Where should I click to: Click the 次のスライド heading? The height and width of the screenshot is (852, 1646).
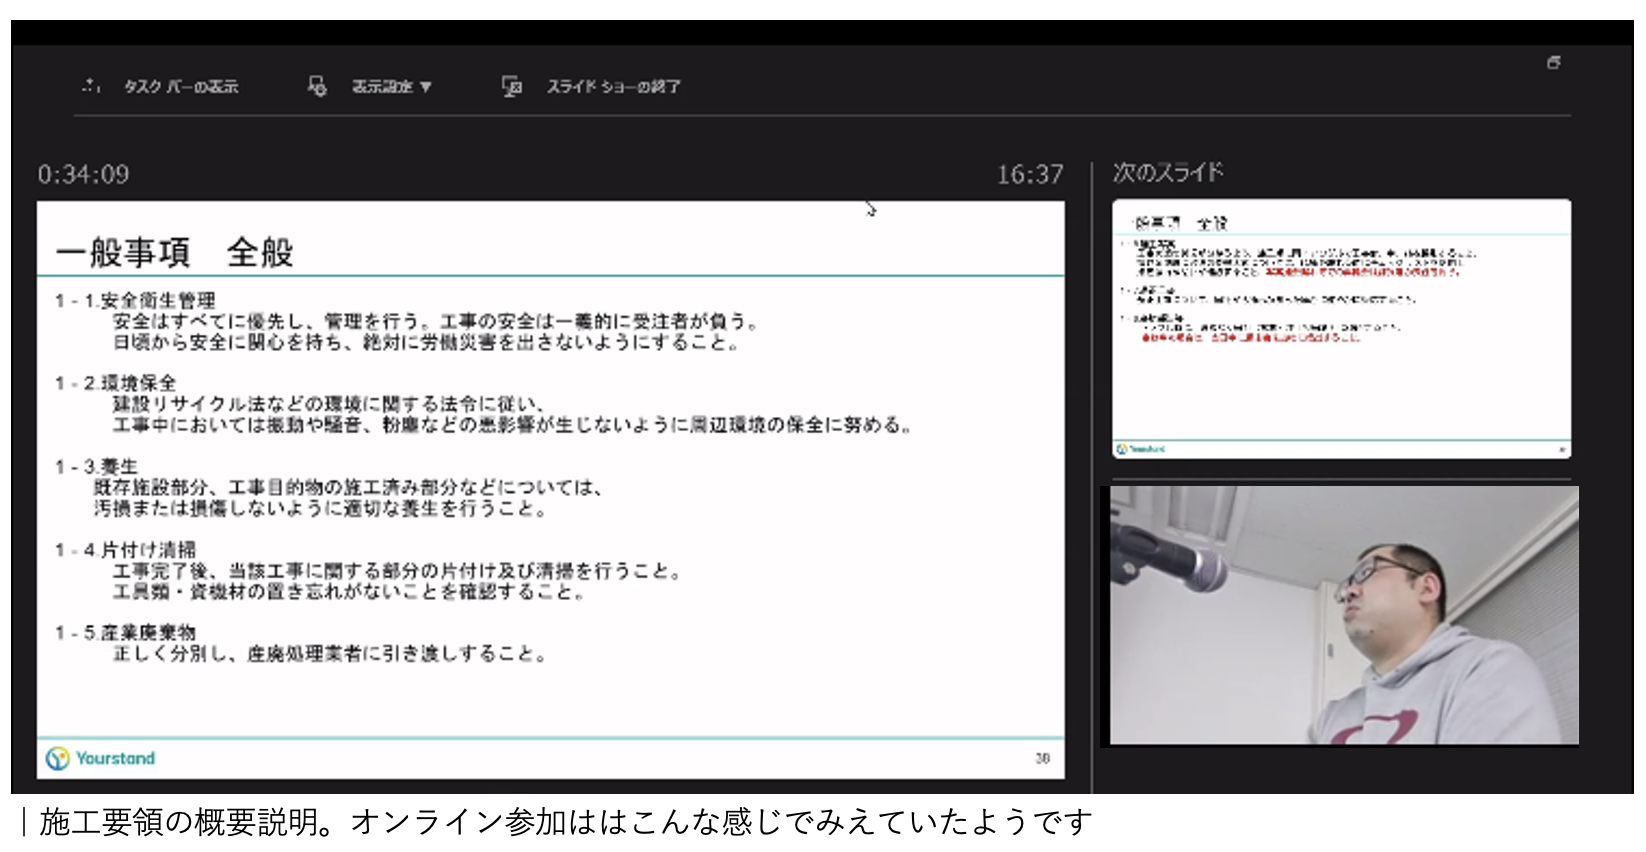click(1168, 172)
